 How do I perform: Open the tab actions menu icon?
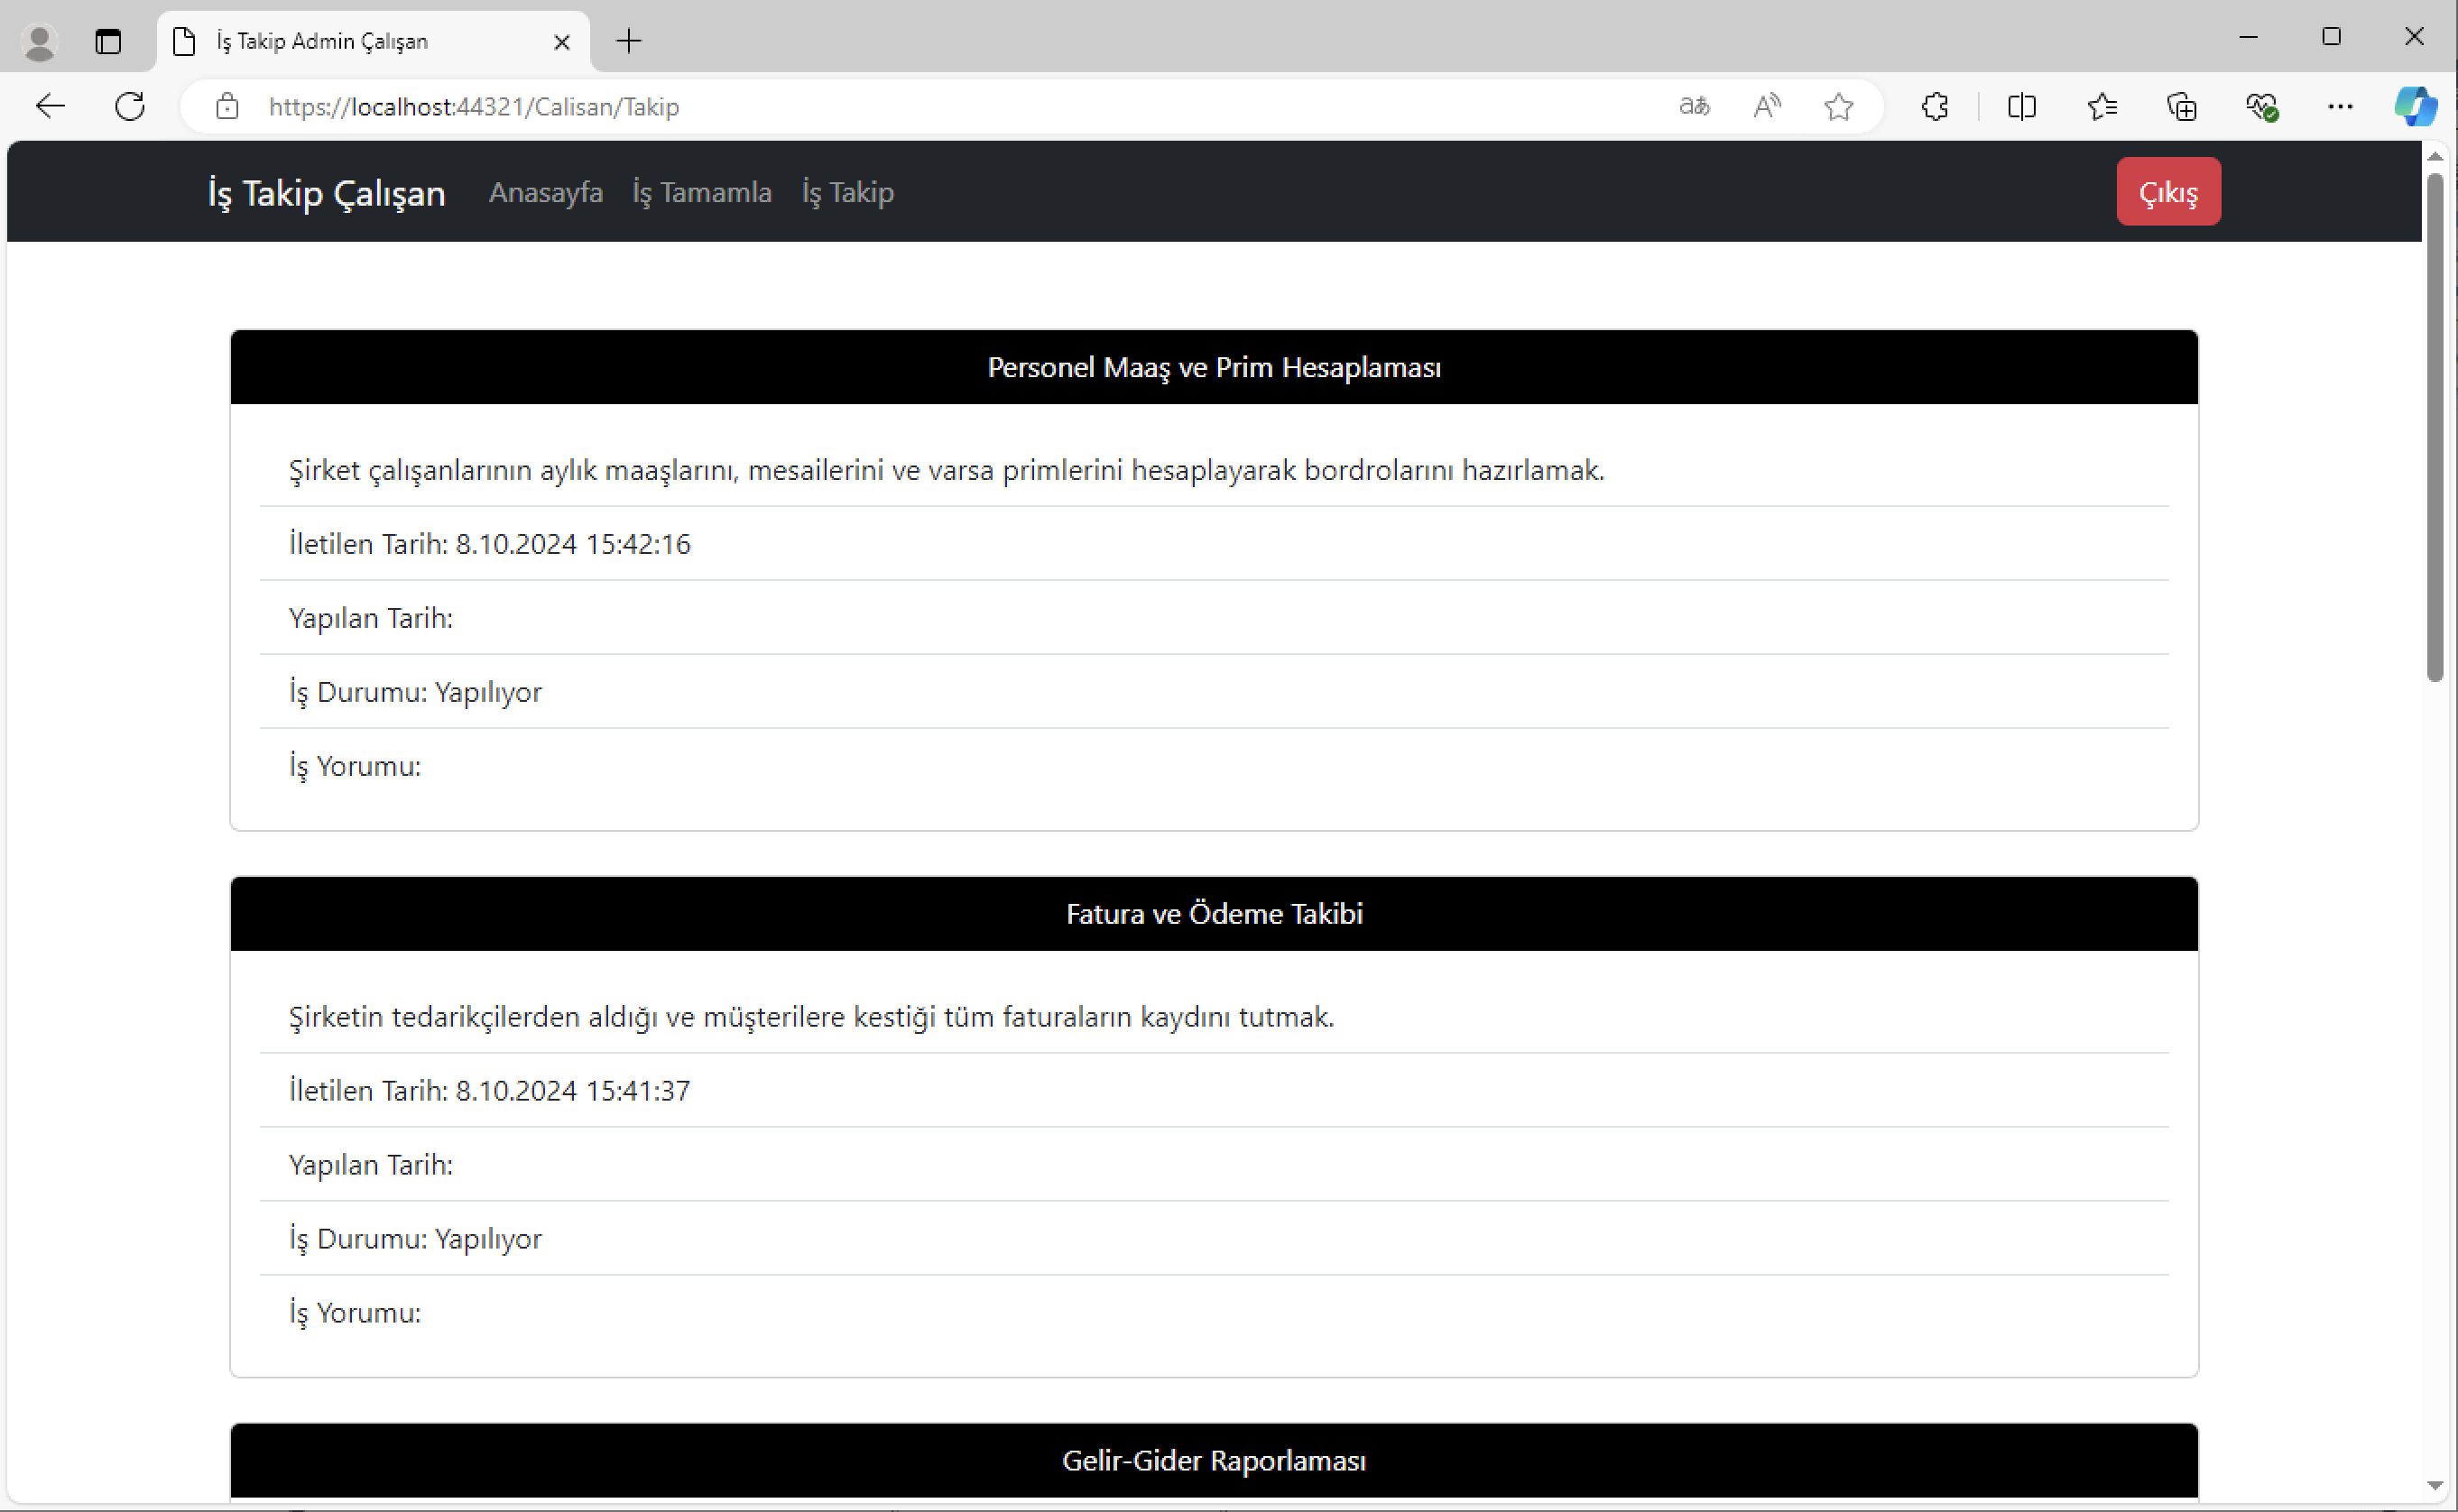click(108, 42)
